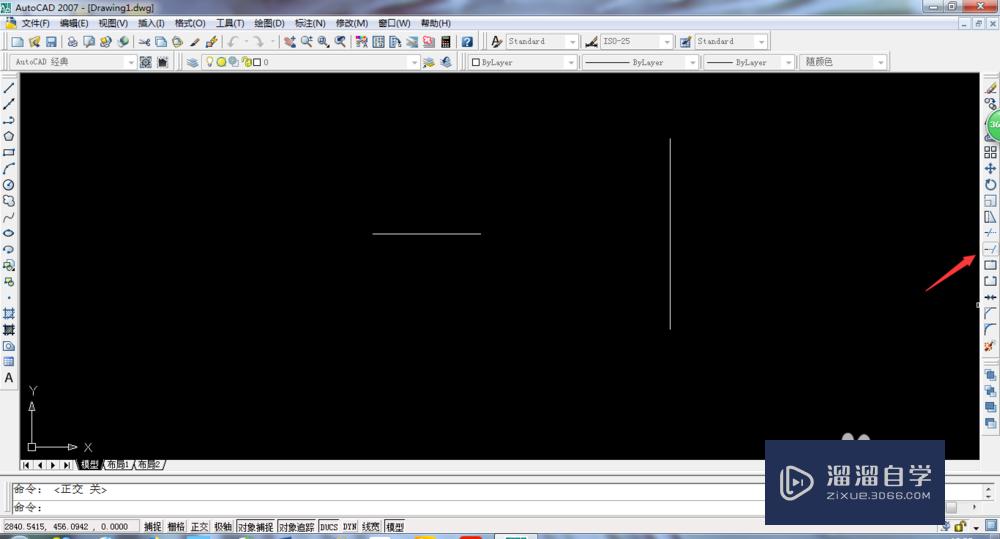Select the Spline curve tool

click(9, 217)
